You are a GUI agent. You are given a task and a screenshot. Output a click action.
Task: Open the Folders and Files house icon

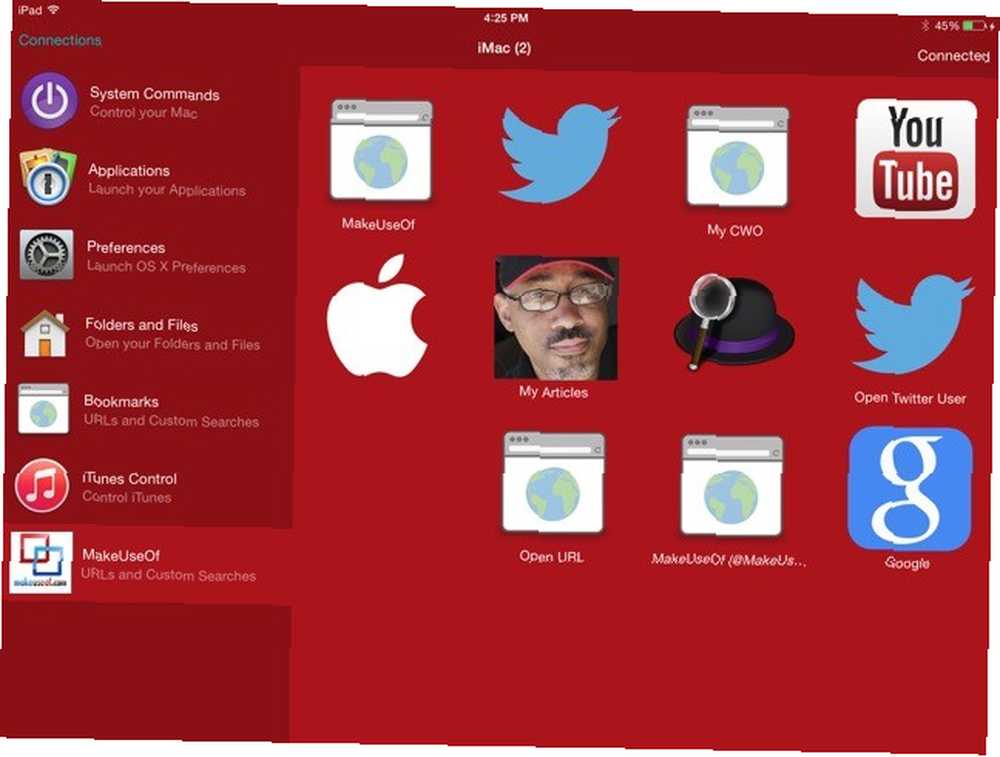pos(45,333)
